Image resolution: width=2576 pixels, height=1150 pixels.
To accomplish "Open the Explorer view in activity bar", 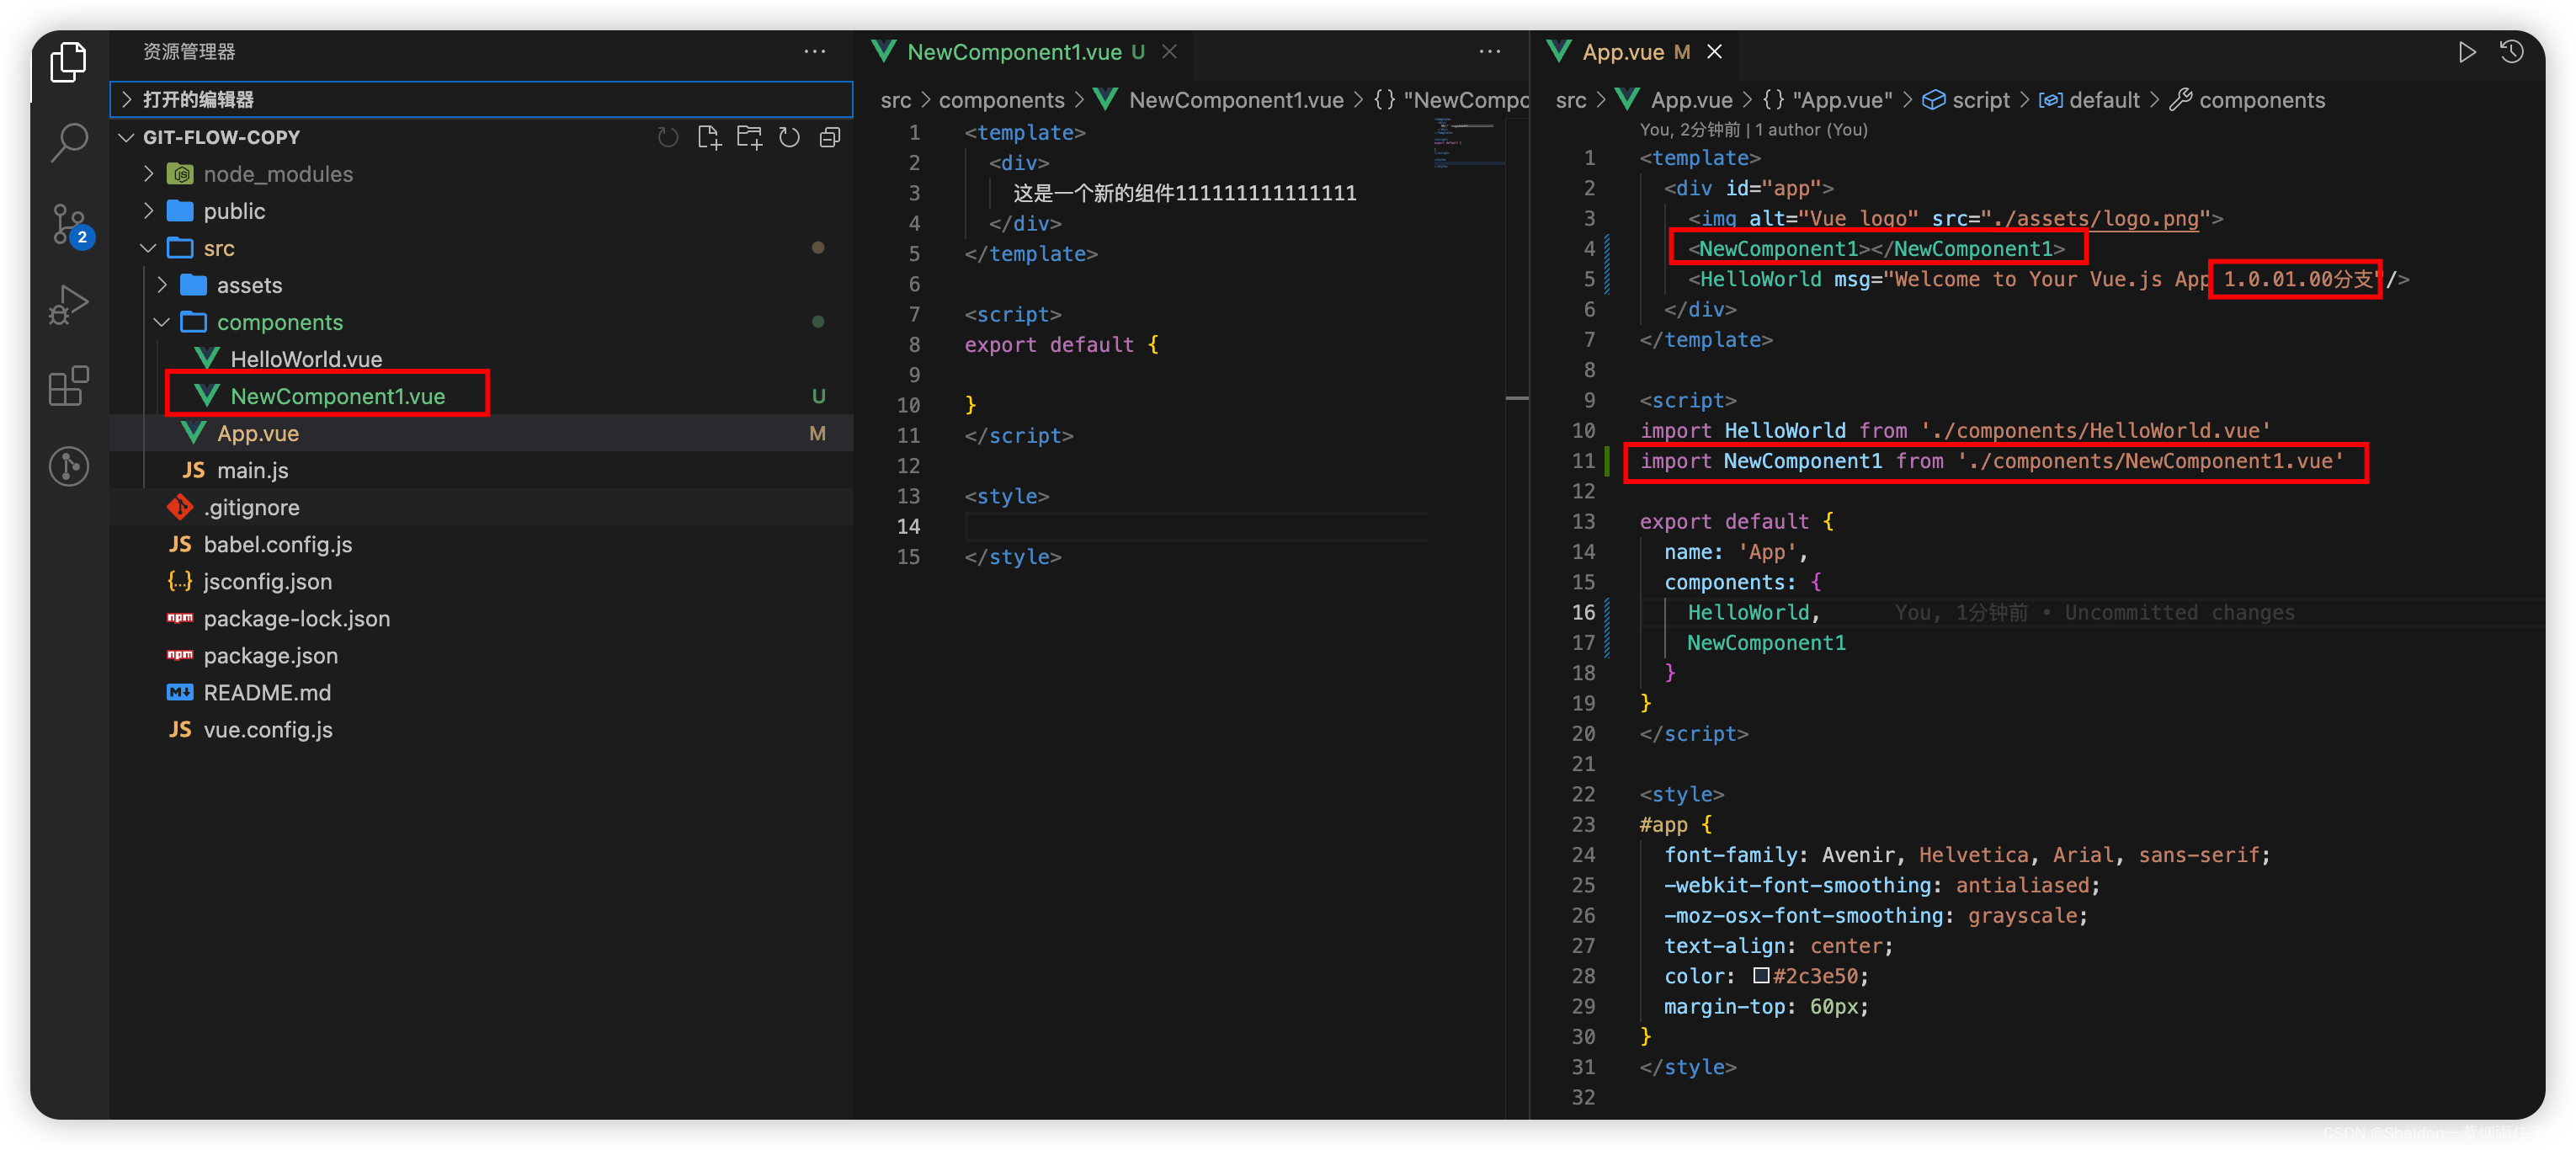I will 68,62.
